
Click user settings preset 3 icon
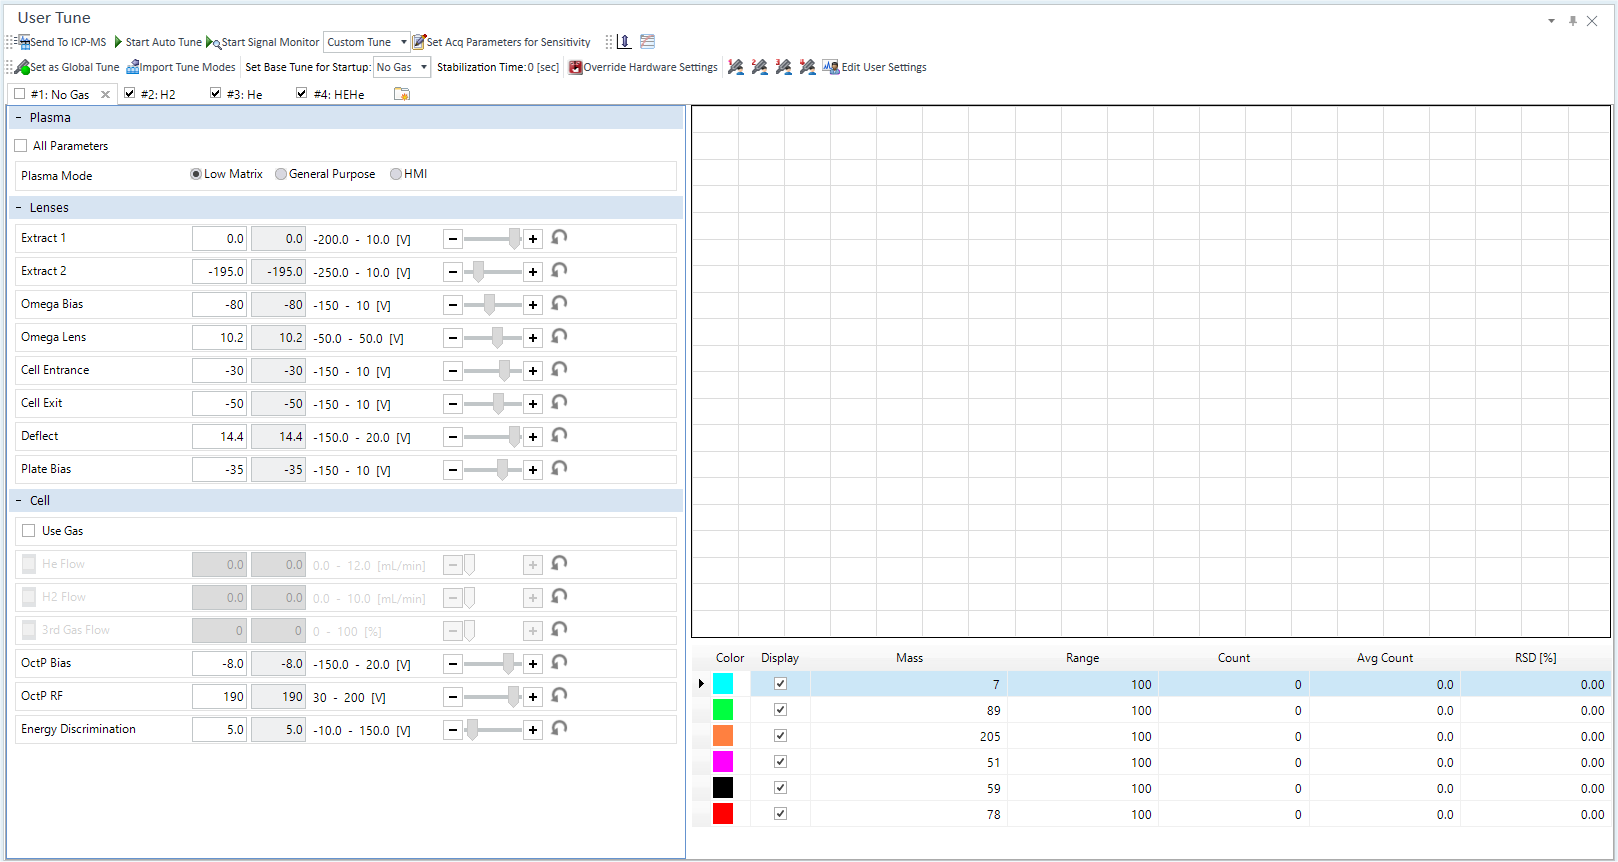pos(784,67)
